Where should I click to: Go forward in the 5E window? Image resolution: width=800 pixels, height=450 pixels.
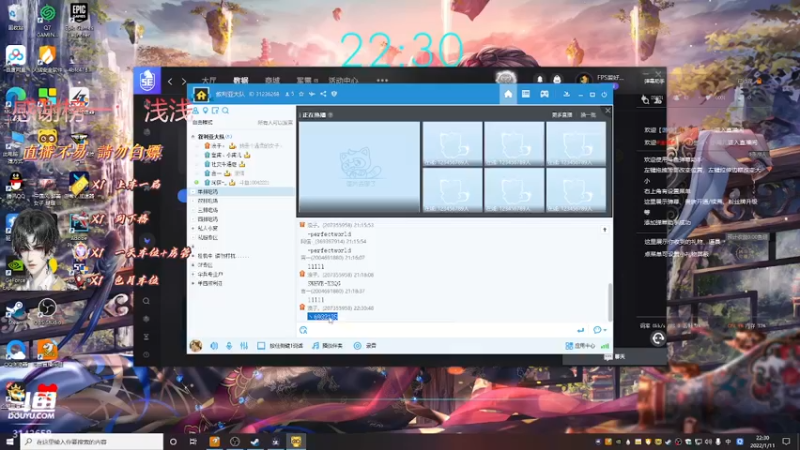(184, 81)
